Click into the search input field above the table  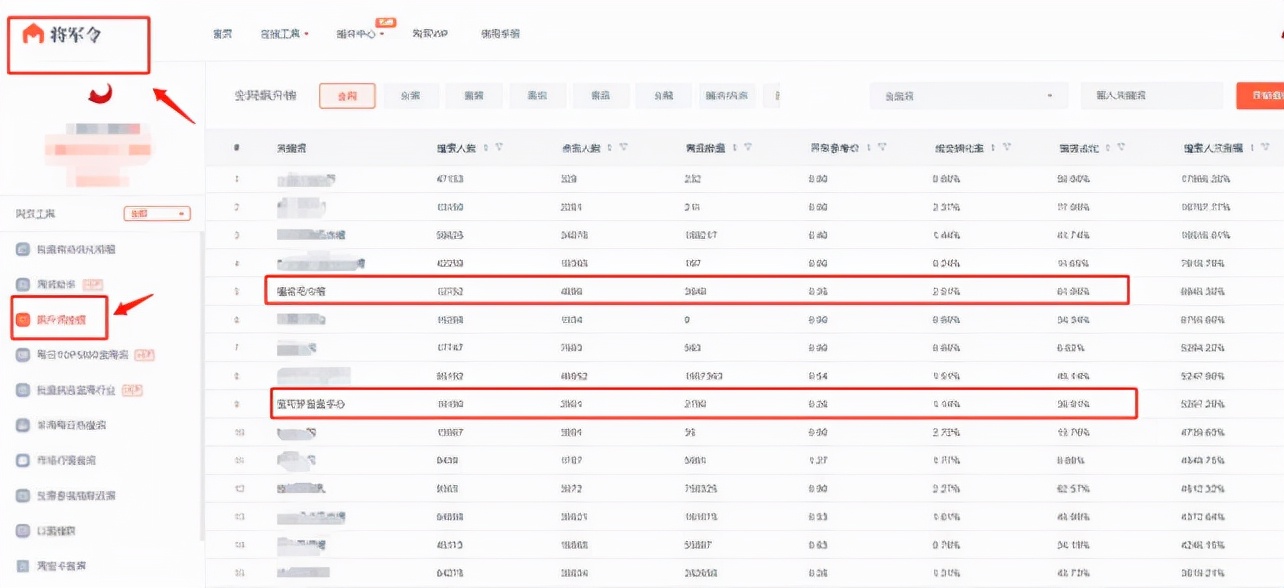(x=1150, y=95)
